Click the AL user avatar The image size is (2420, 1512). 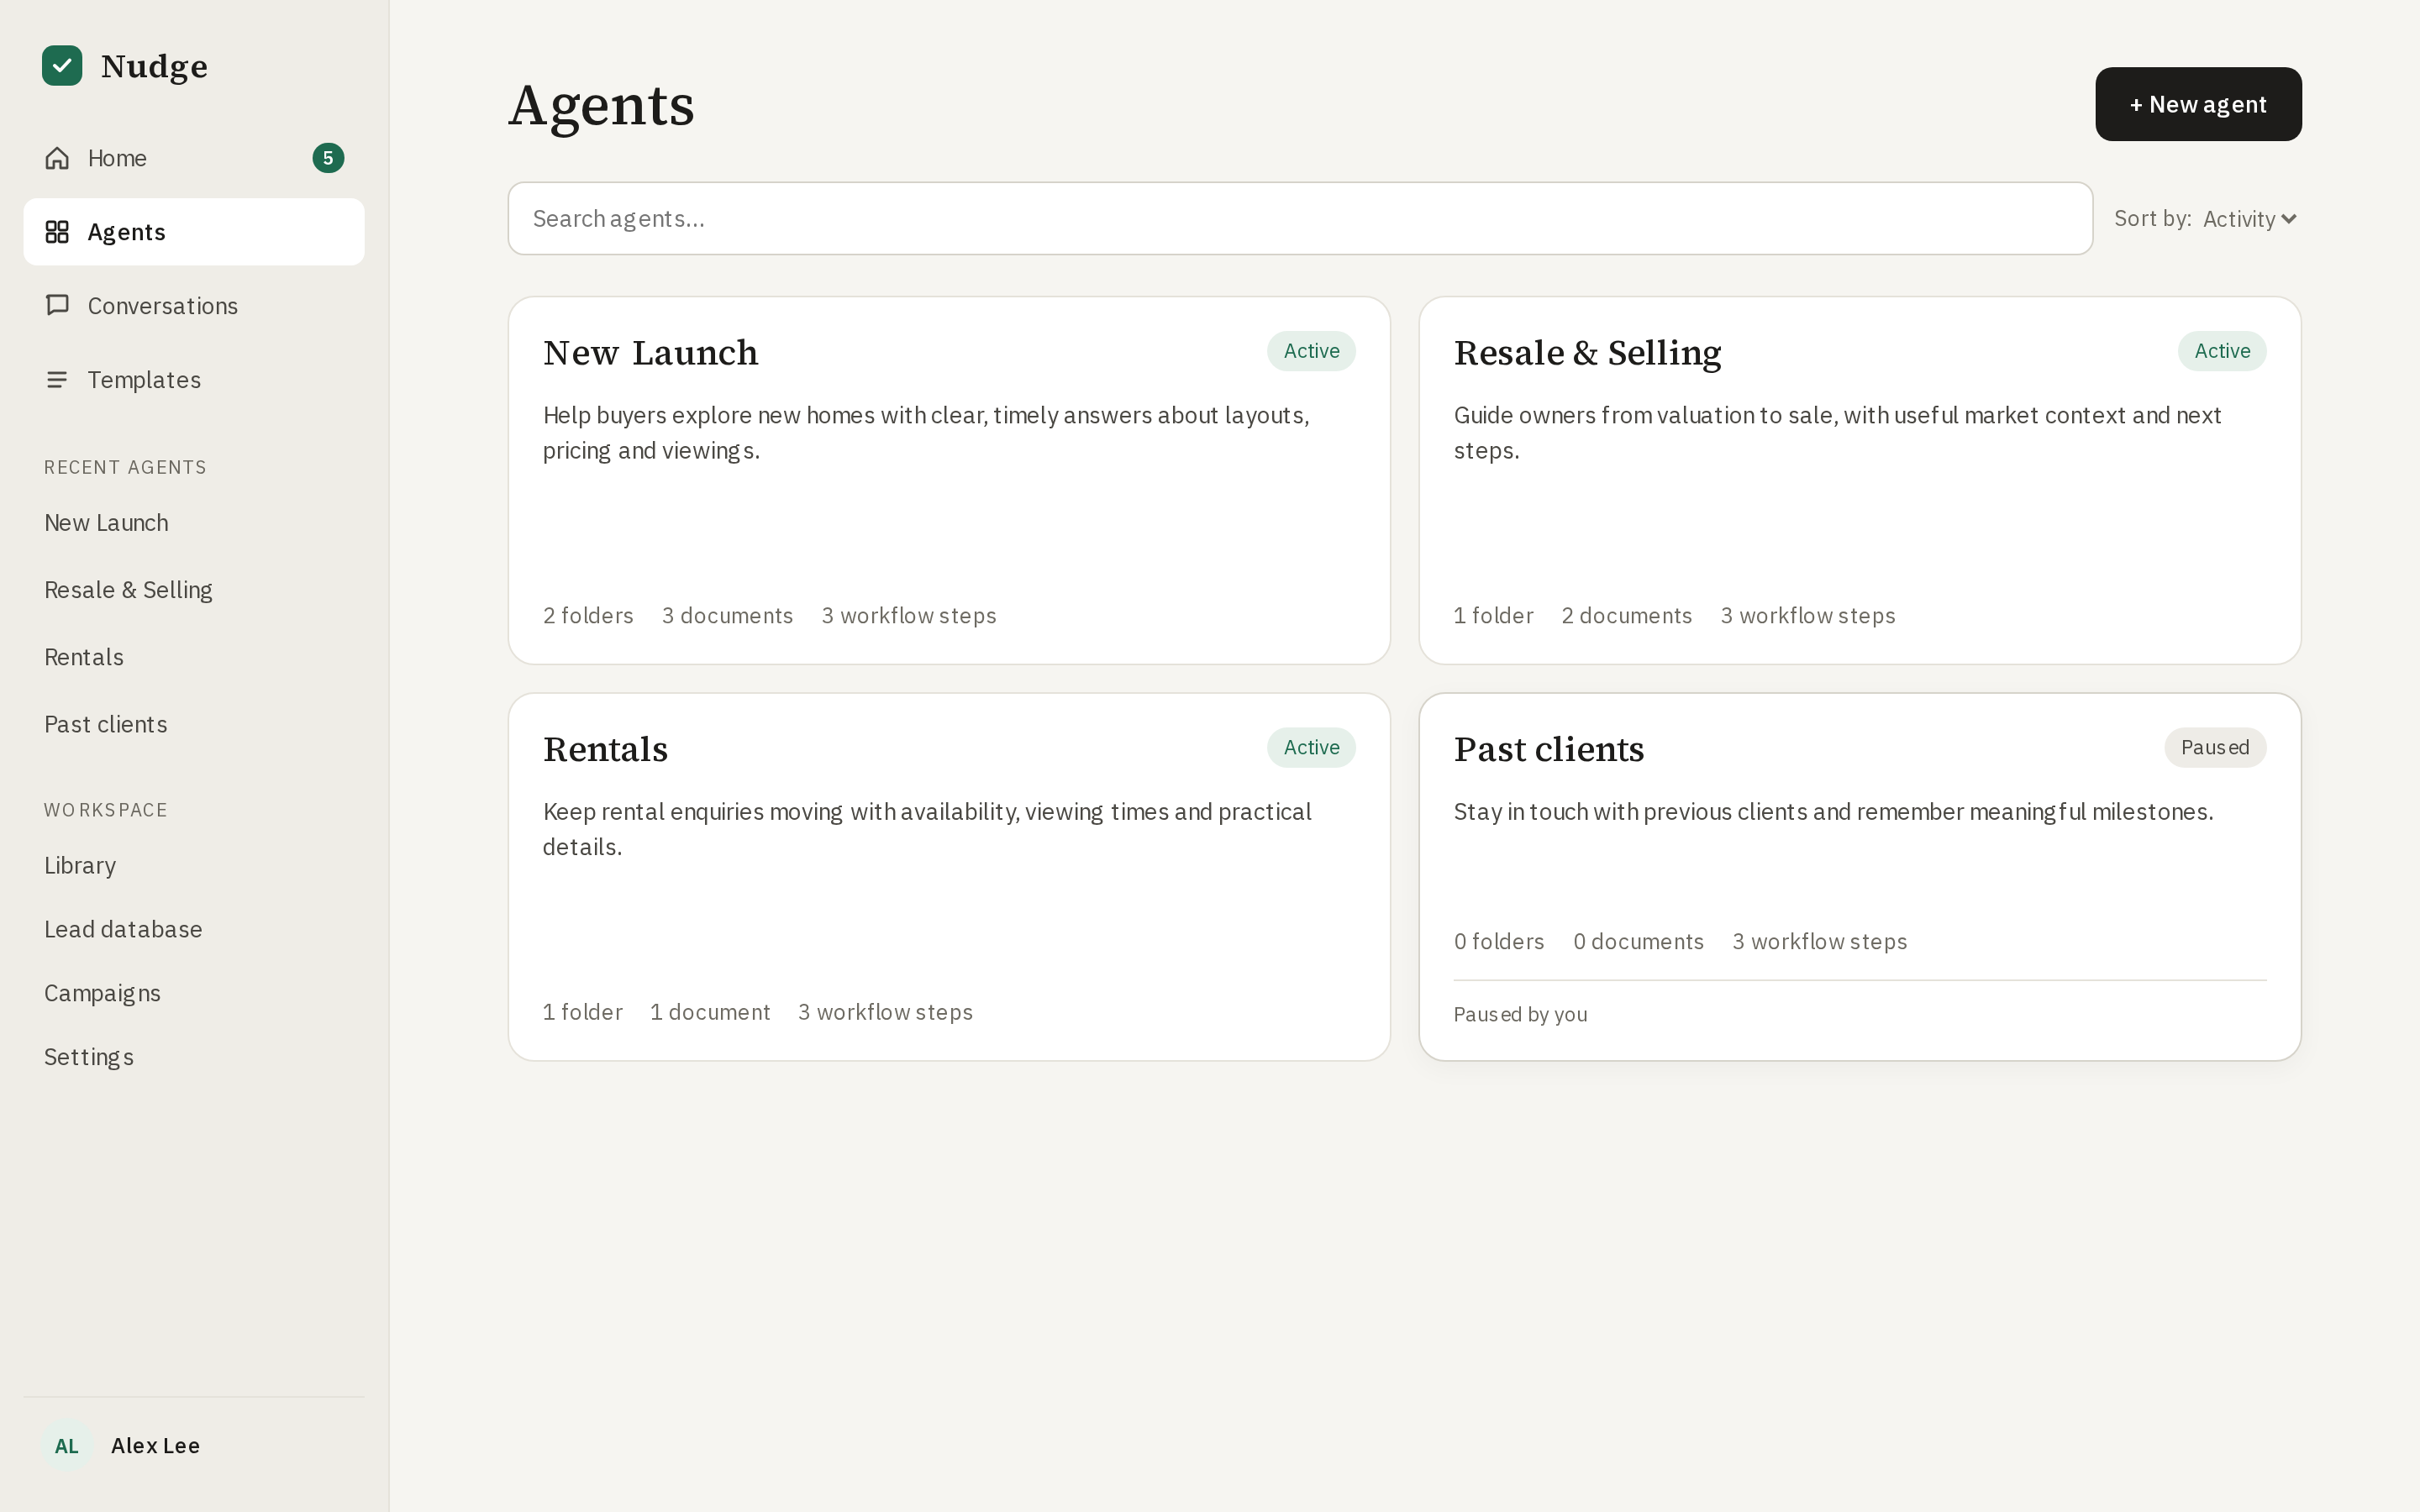pos(67,1446)
